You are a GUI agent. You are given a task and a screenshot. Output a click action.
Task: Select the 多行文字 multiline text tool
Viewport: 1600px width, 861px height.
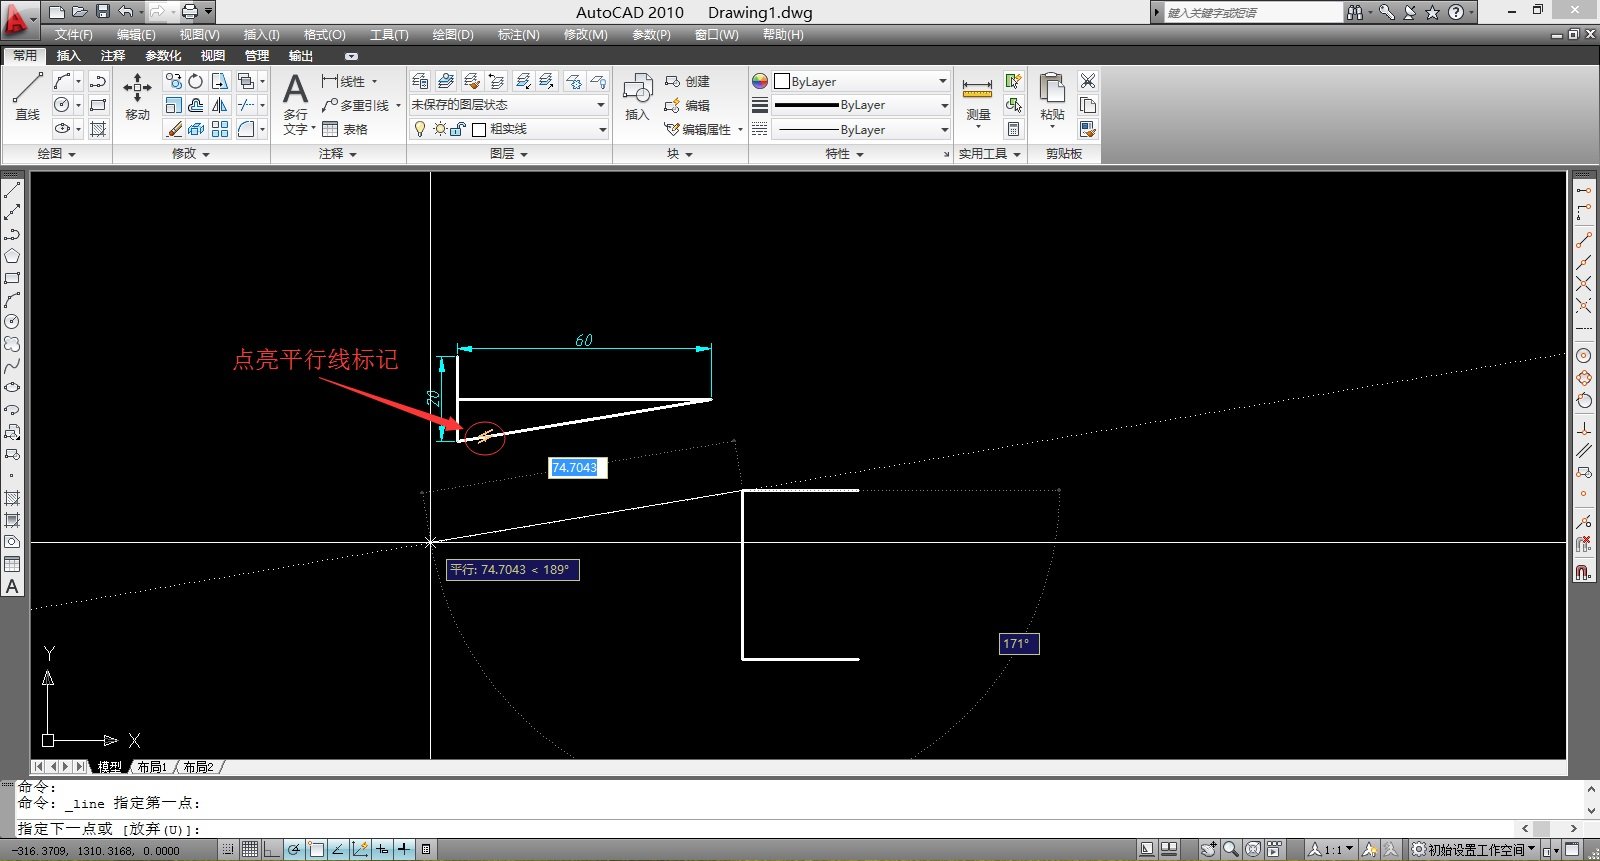click(295, 102)
